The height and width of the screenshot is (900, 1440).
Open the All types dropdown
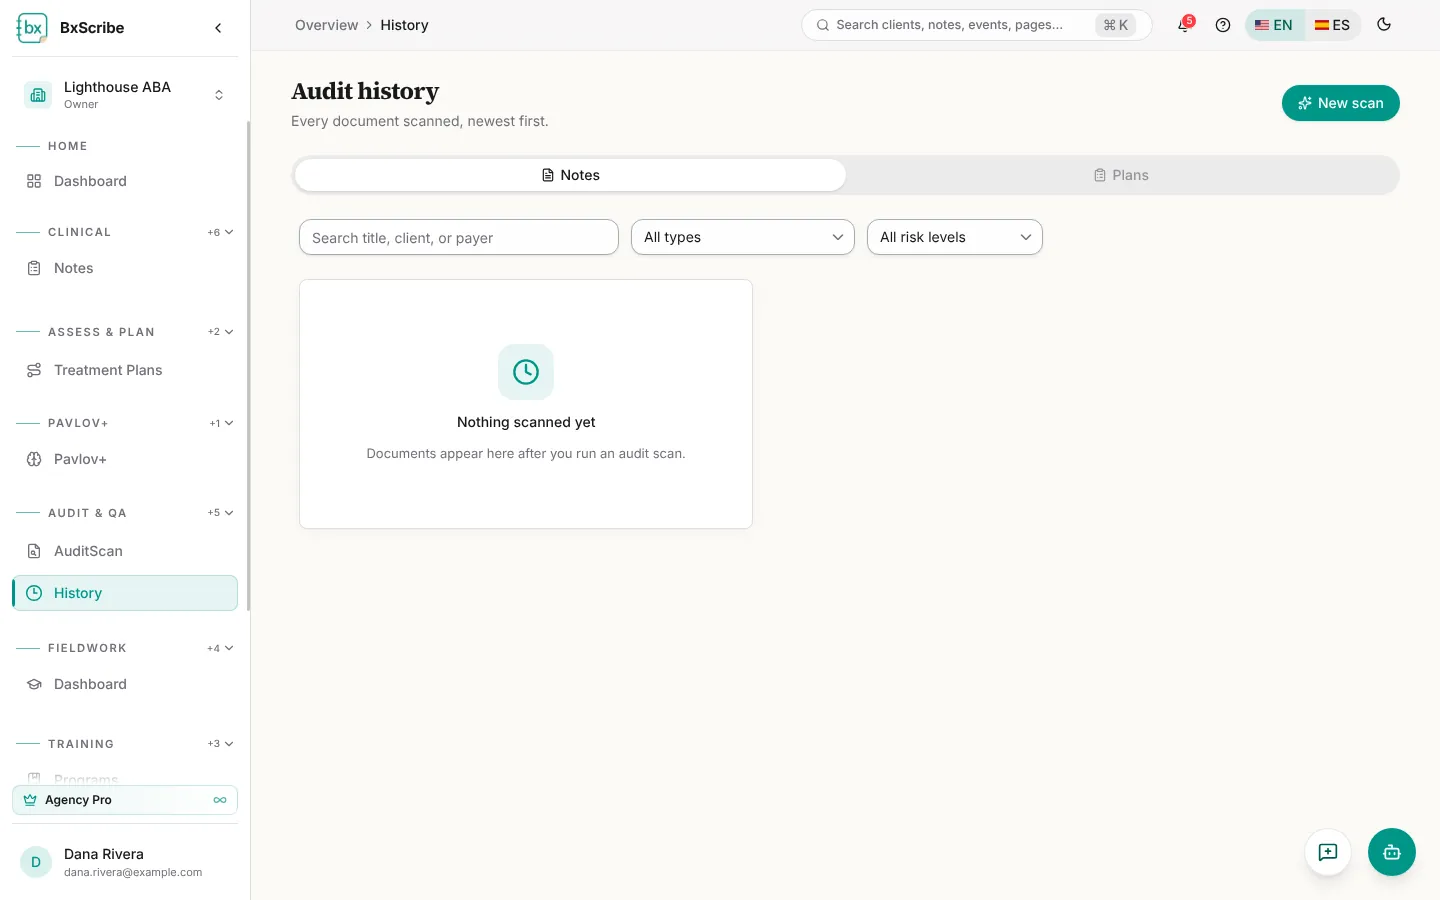coord(743,237)
